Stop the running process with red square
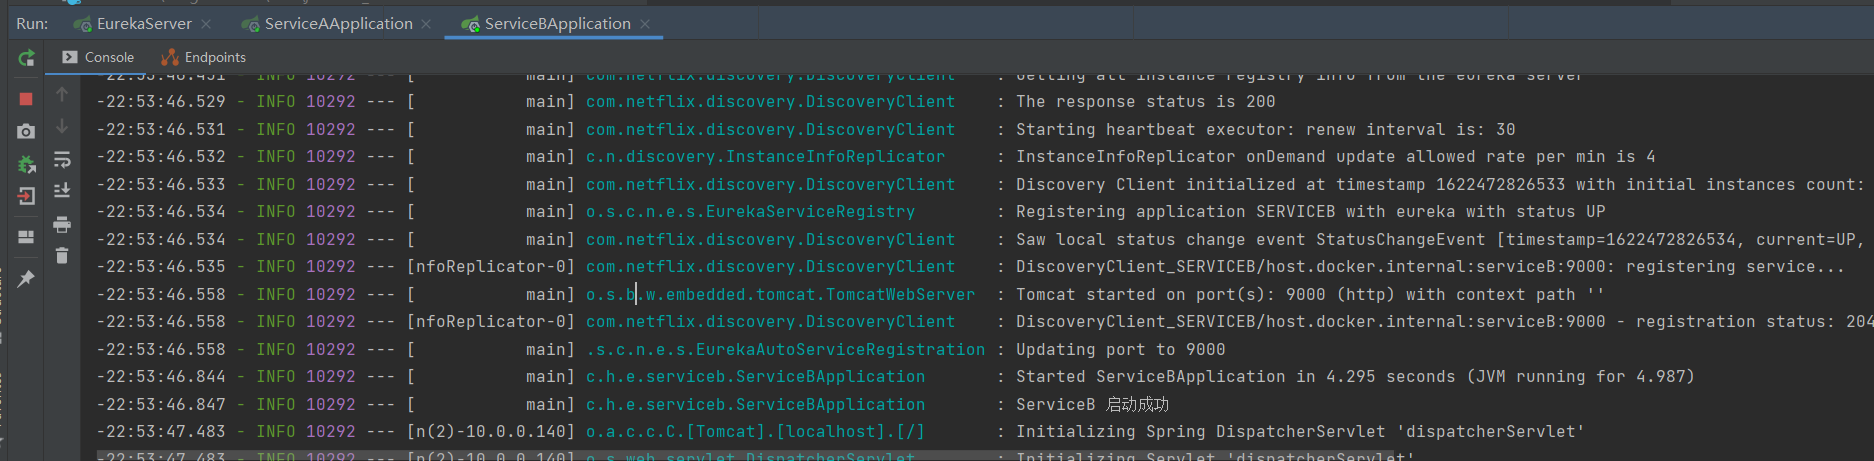The image size is (1874, 461). coord(26,99)
